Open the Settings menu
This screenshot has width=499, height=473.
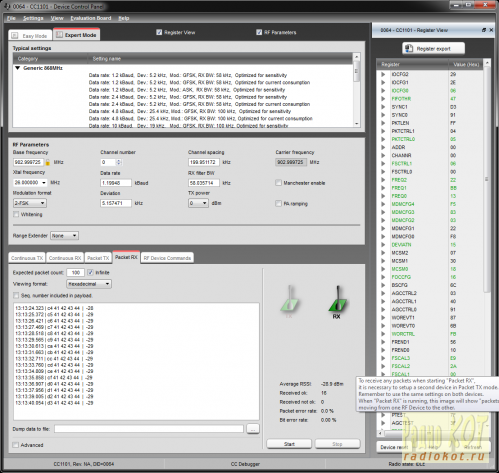coord(33,18)
